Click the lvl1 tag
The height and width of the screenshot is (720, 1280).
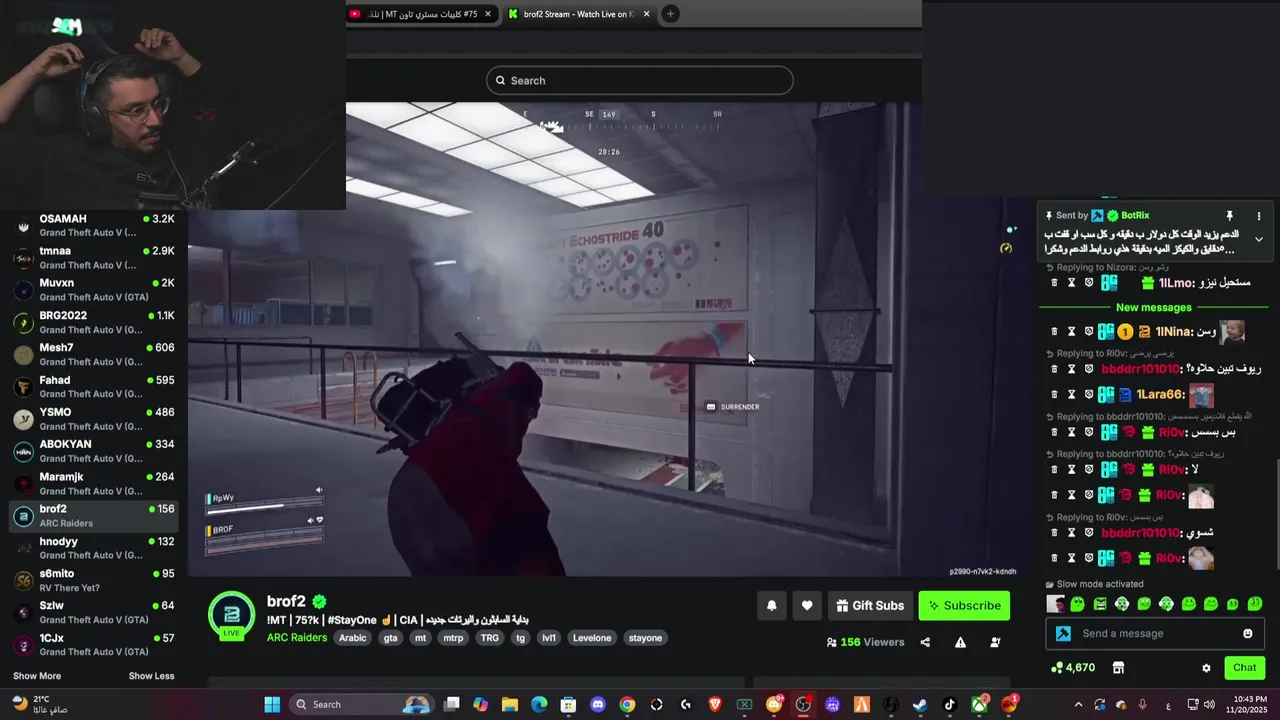tap(549, 638)
